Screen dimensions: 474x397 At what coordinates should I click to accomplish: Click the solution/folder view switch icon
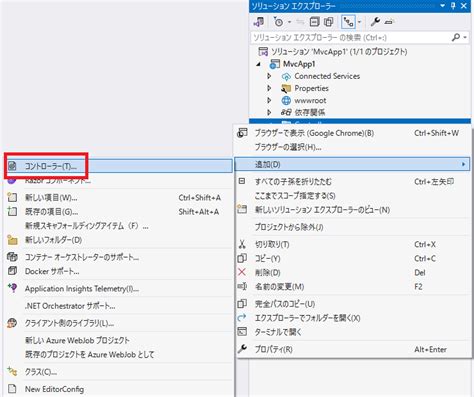point(259,22)
